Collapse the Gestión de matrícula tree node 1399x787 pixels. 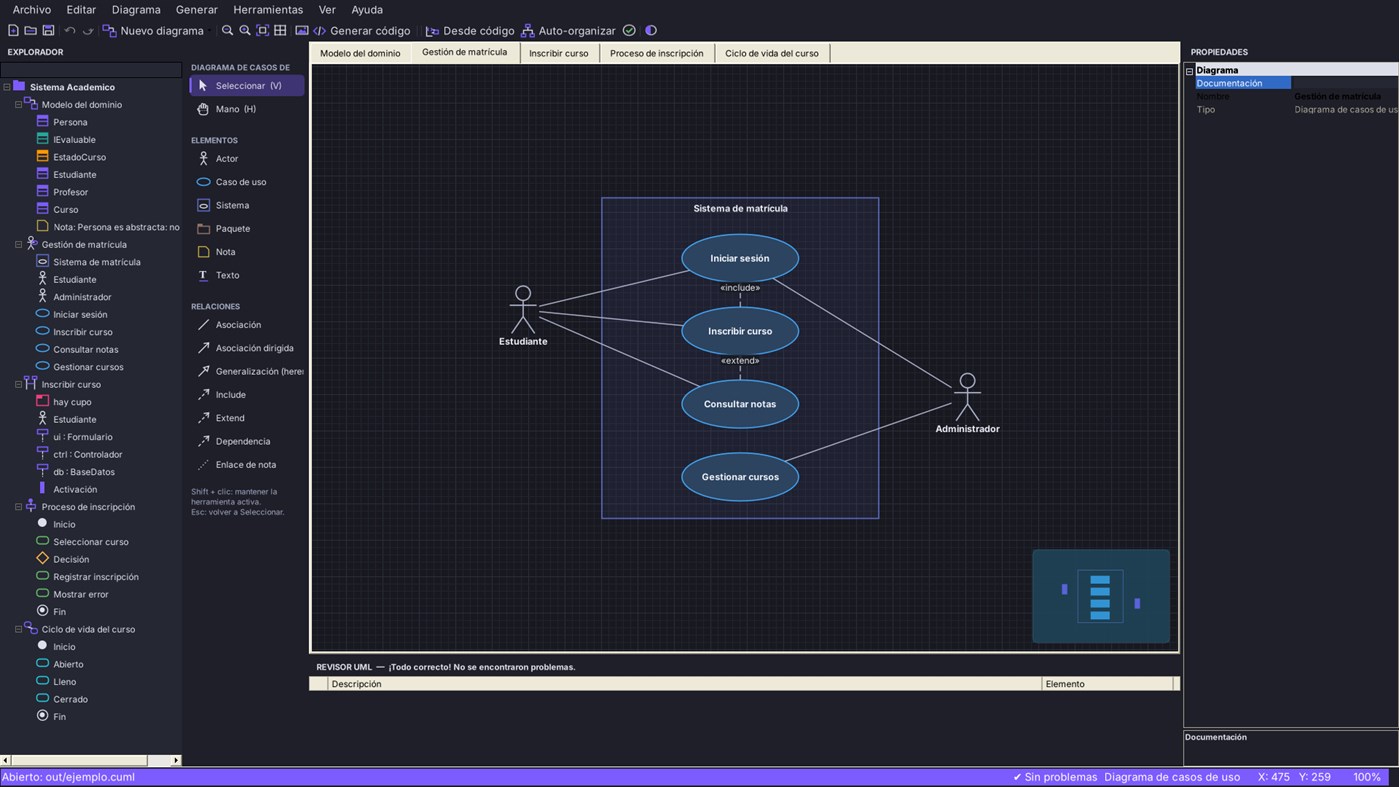click(18, 244)
